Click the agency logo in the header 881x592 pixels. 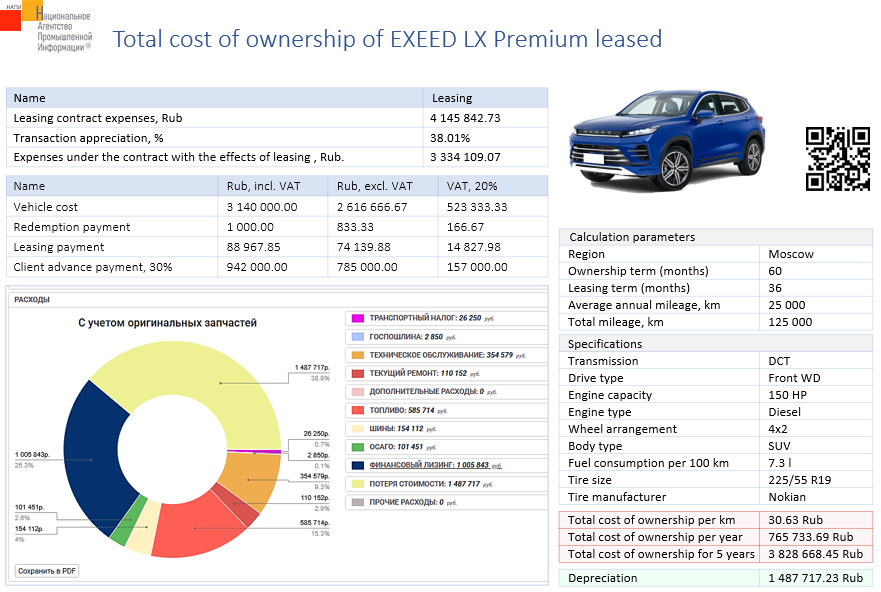coord(46,26)
